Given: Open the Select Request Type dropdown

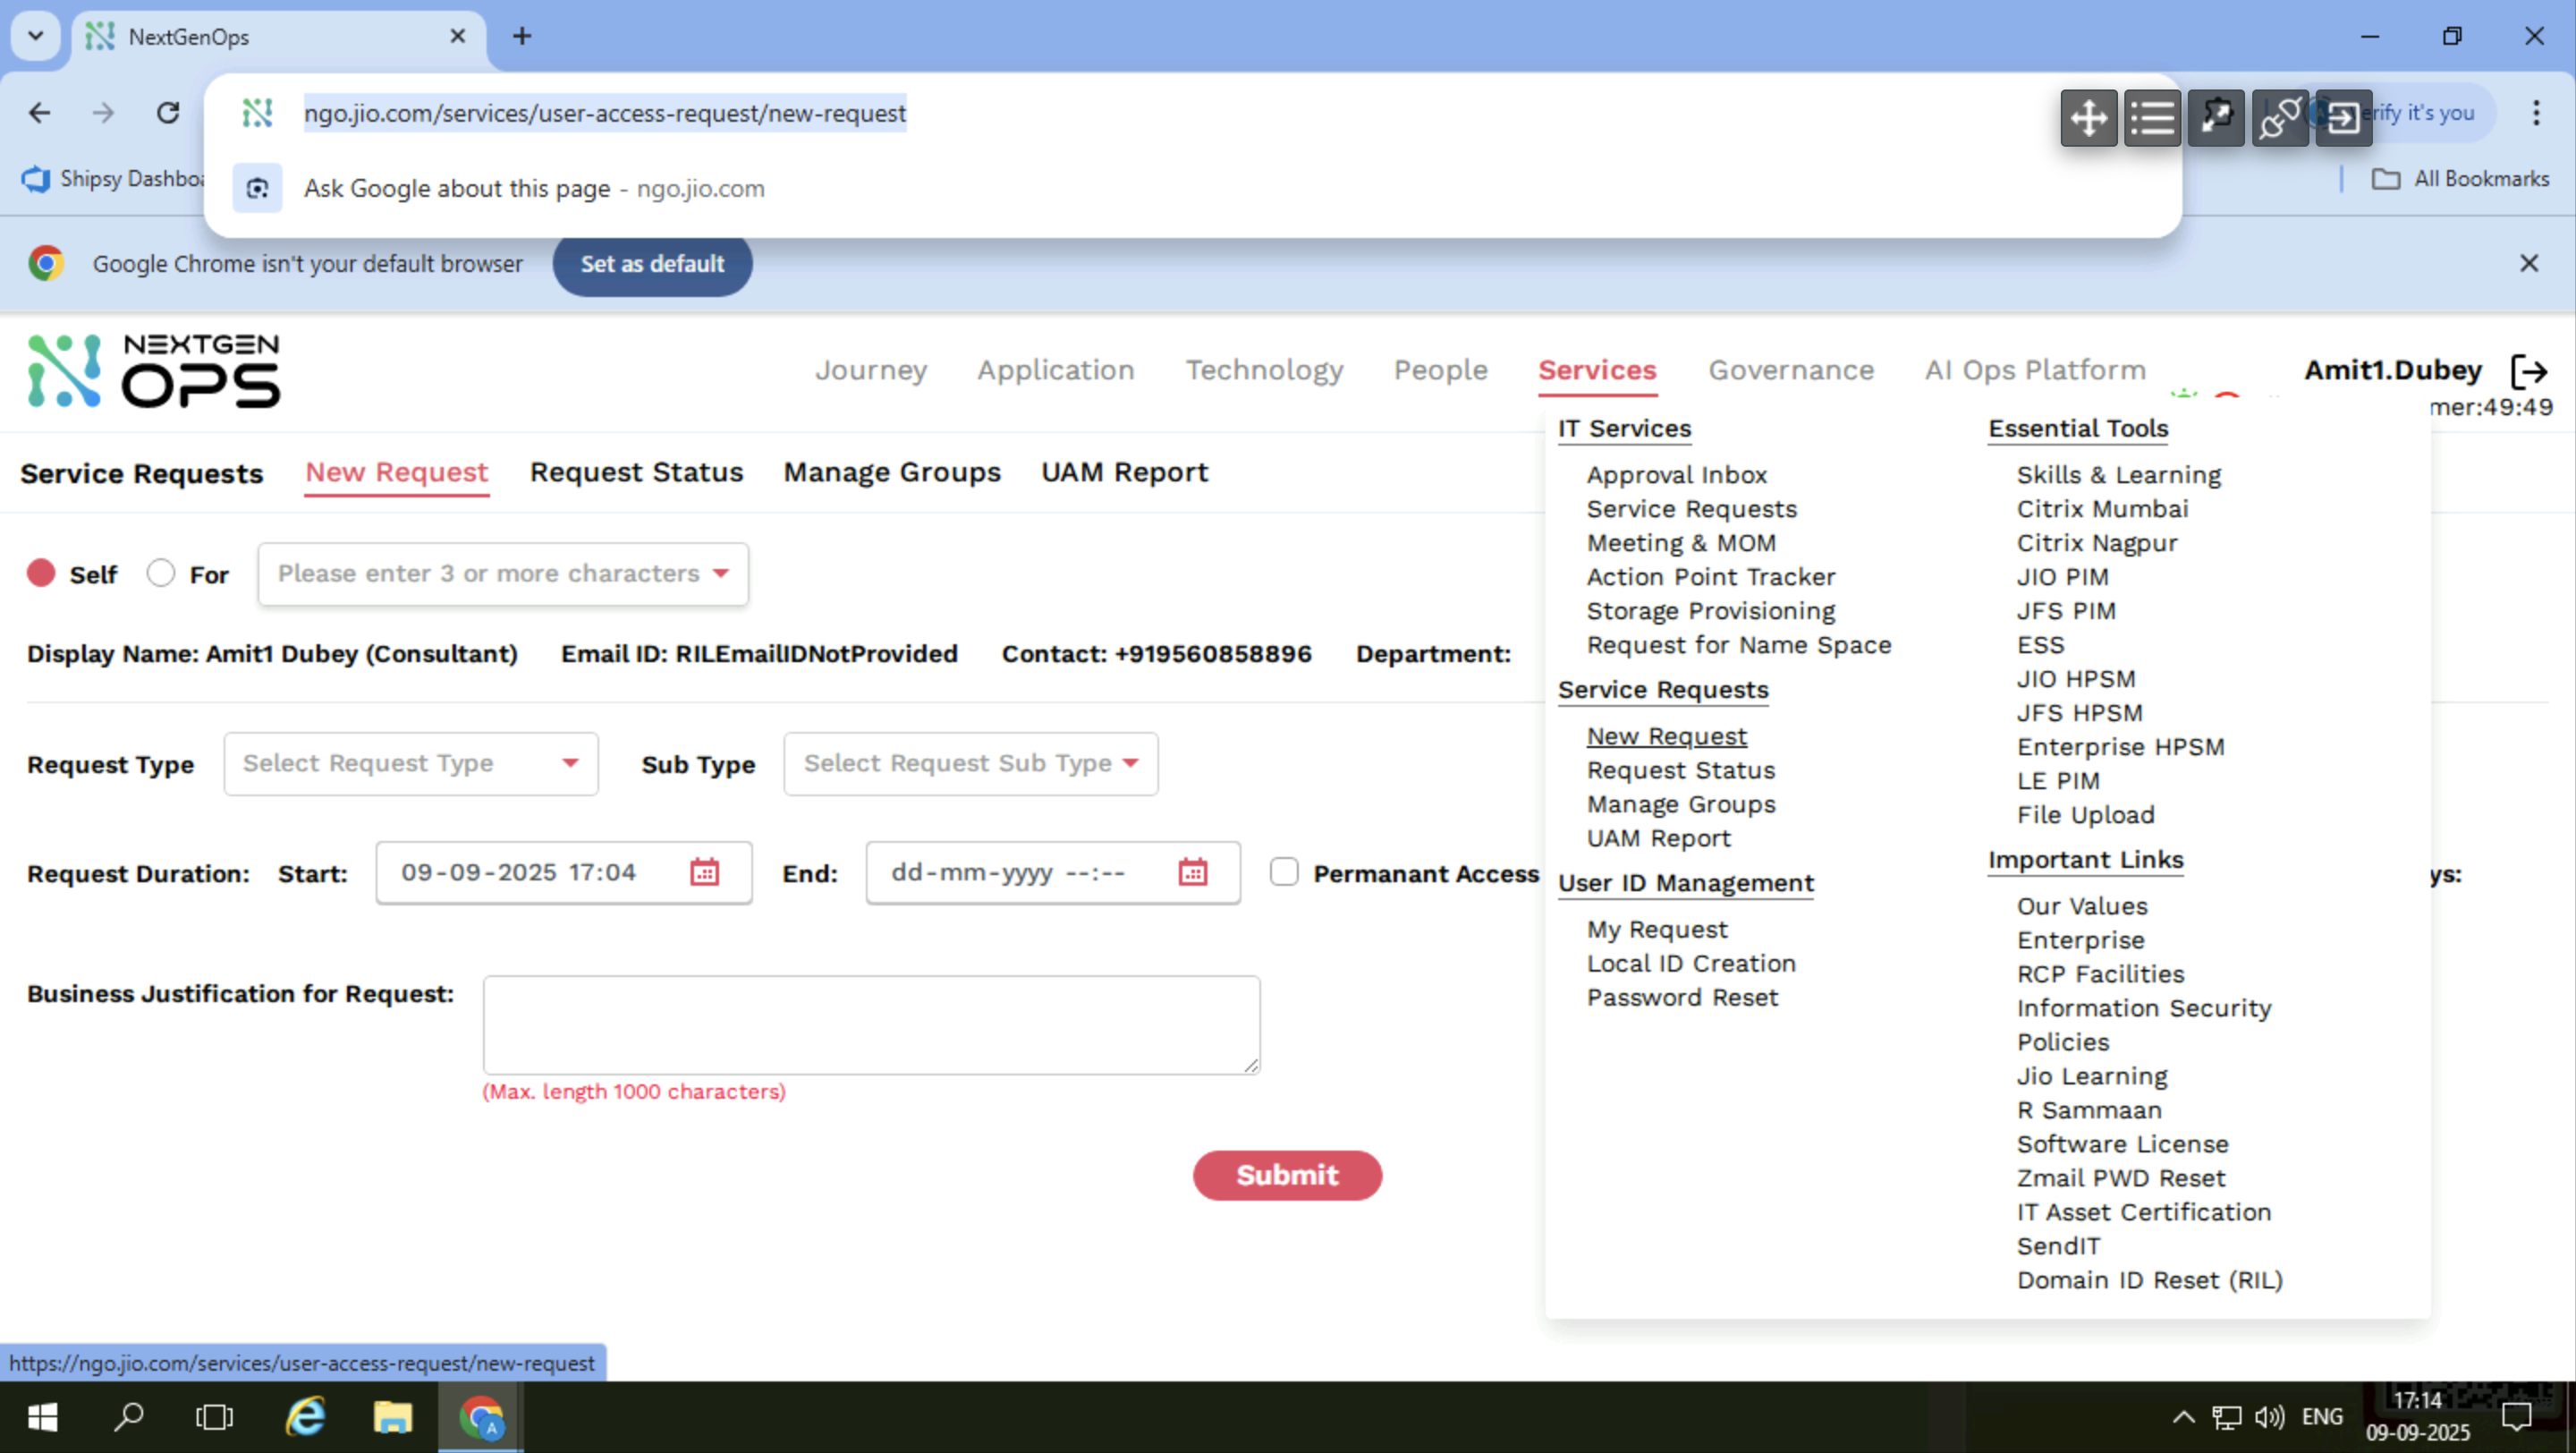Looking at the screenshot, I should point(410,763).
